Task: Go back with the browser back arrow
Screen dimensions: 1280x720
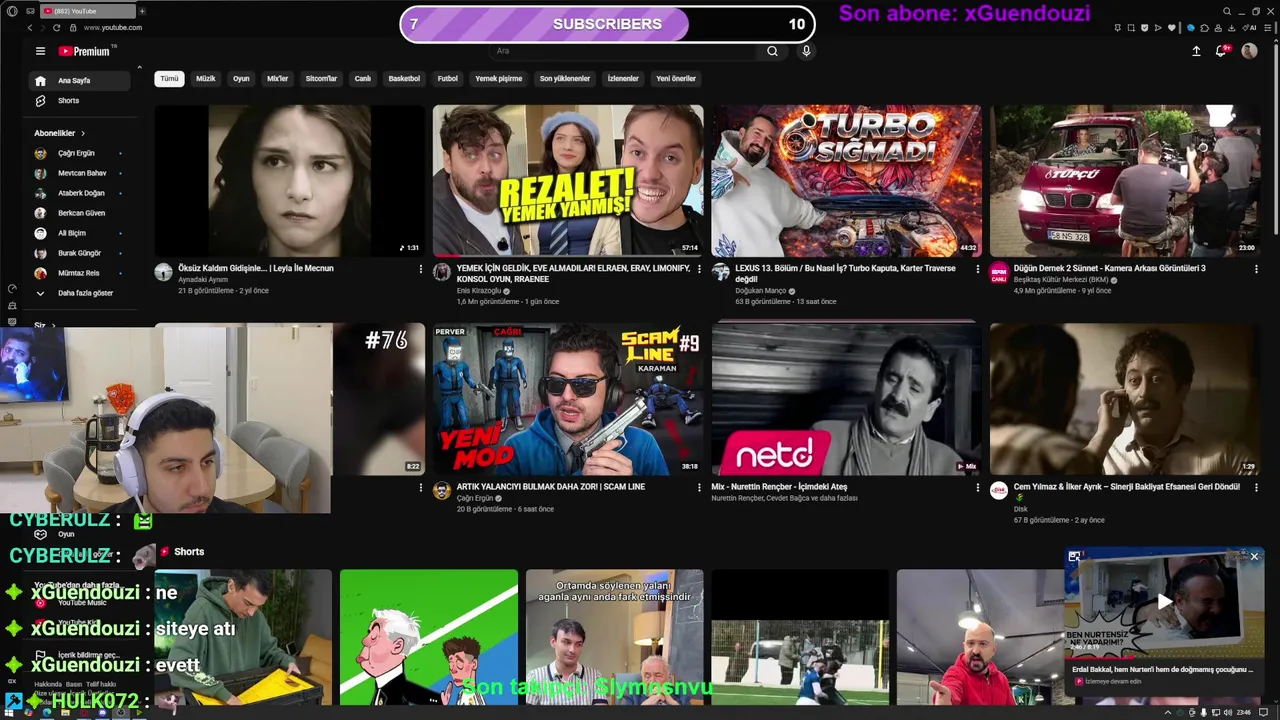Action: pos(30,27)
